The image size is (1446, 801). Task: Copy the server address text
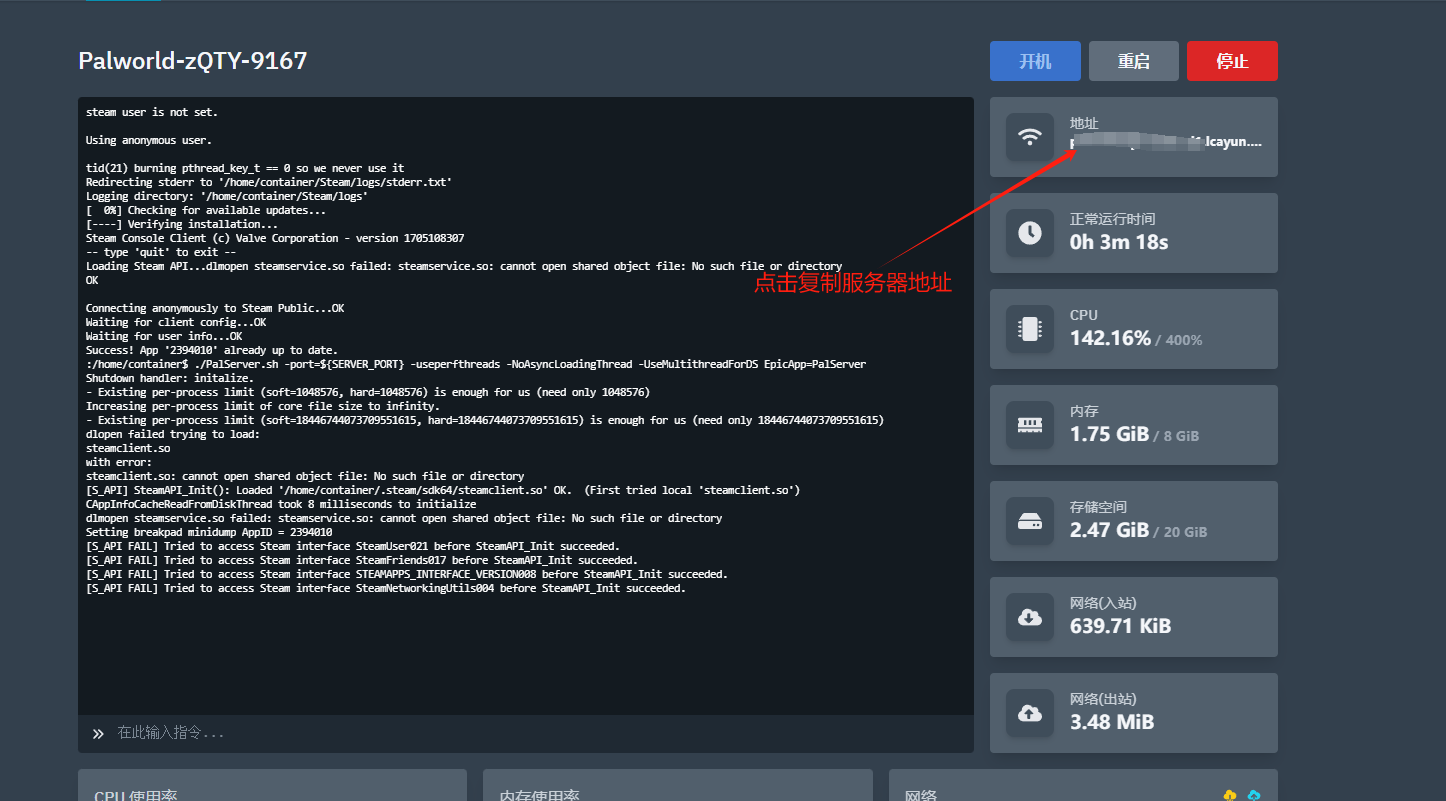pos(1166,143)
